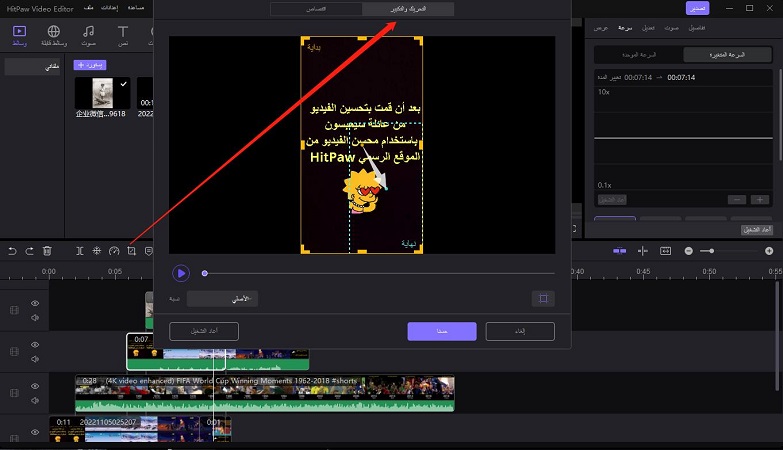This screenshot has width=783, height=450.
Task: Click the track icon of the top track
Action: pyautogui.click(x=14, y=310)
